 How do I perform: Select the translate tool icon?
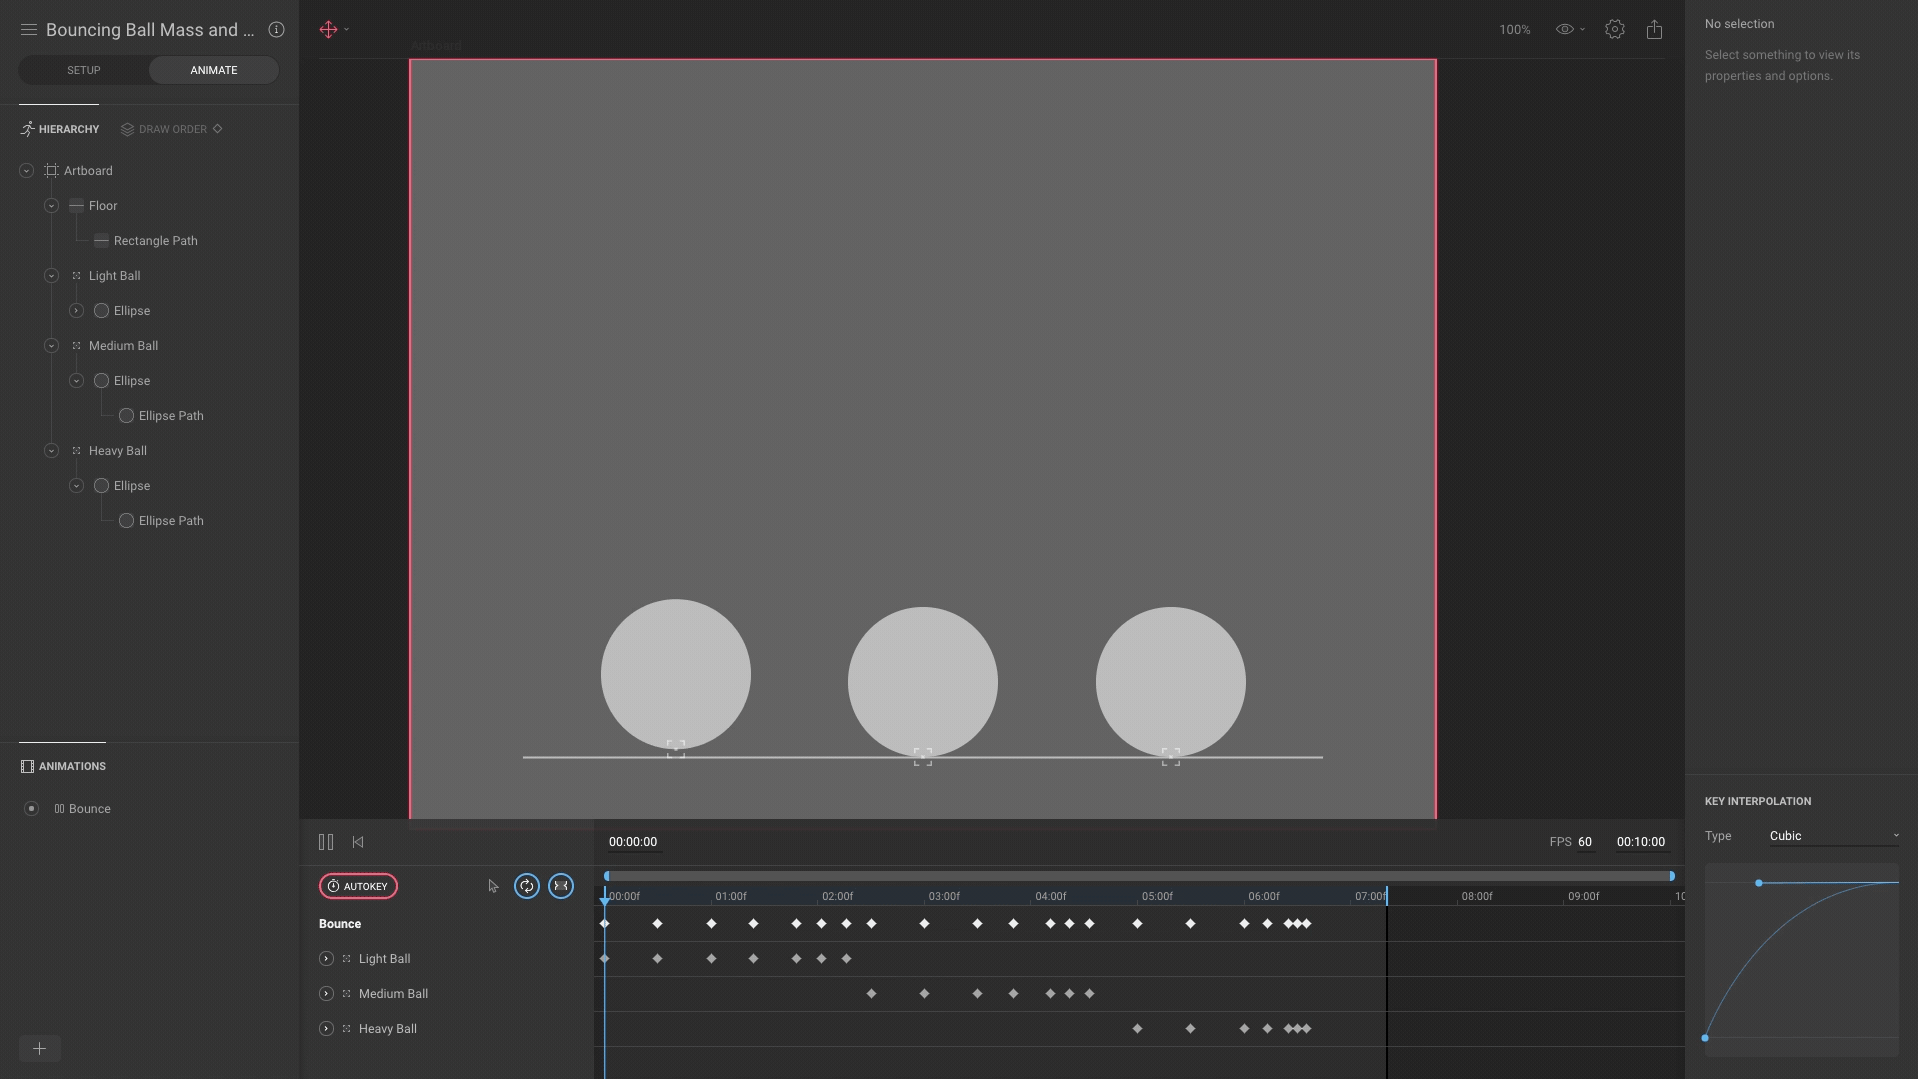tap(328, 30)
